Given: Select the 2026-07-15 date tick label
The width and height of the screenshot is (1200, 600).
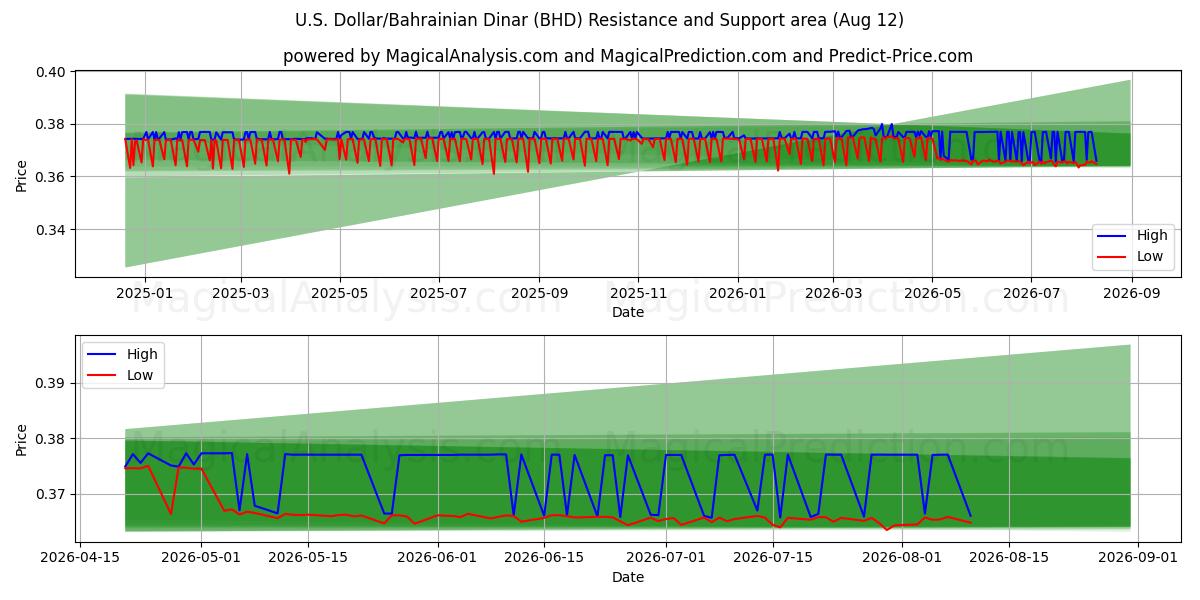Looking at the screenshot, I should (x=774, y=558).
